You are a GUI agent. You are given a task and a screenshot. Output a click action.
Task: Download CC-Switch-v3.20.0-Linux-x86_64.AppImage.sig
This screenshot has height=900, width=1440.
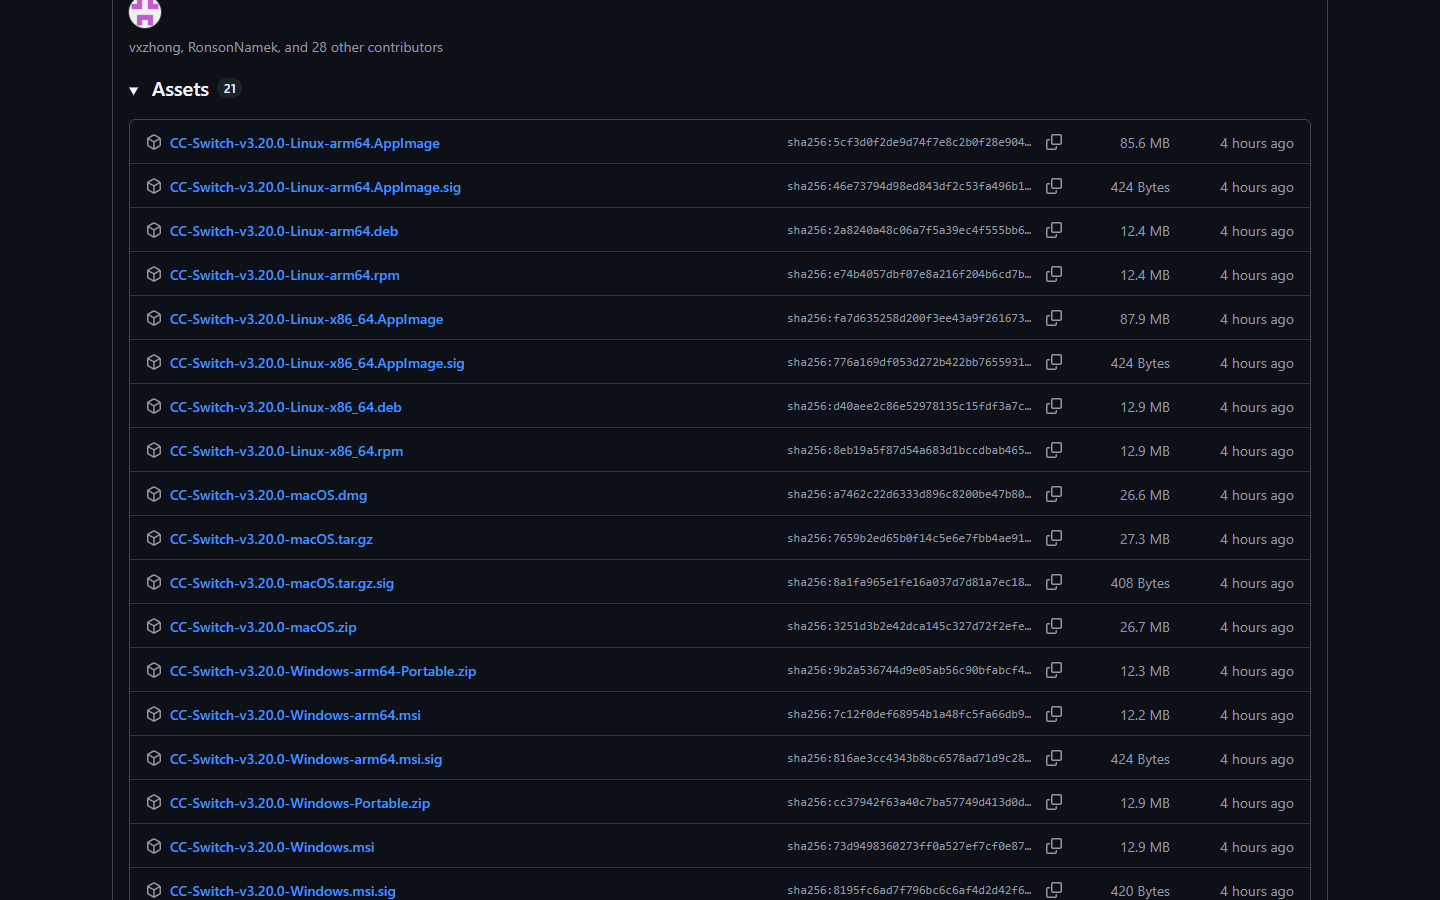coord(317,363)
